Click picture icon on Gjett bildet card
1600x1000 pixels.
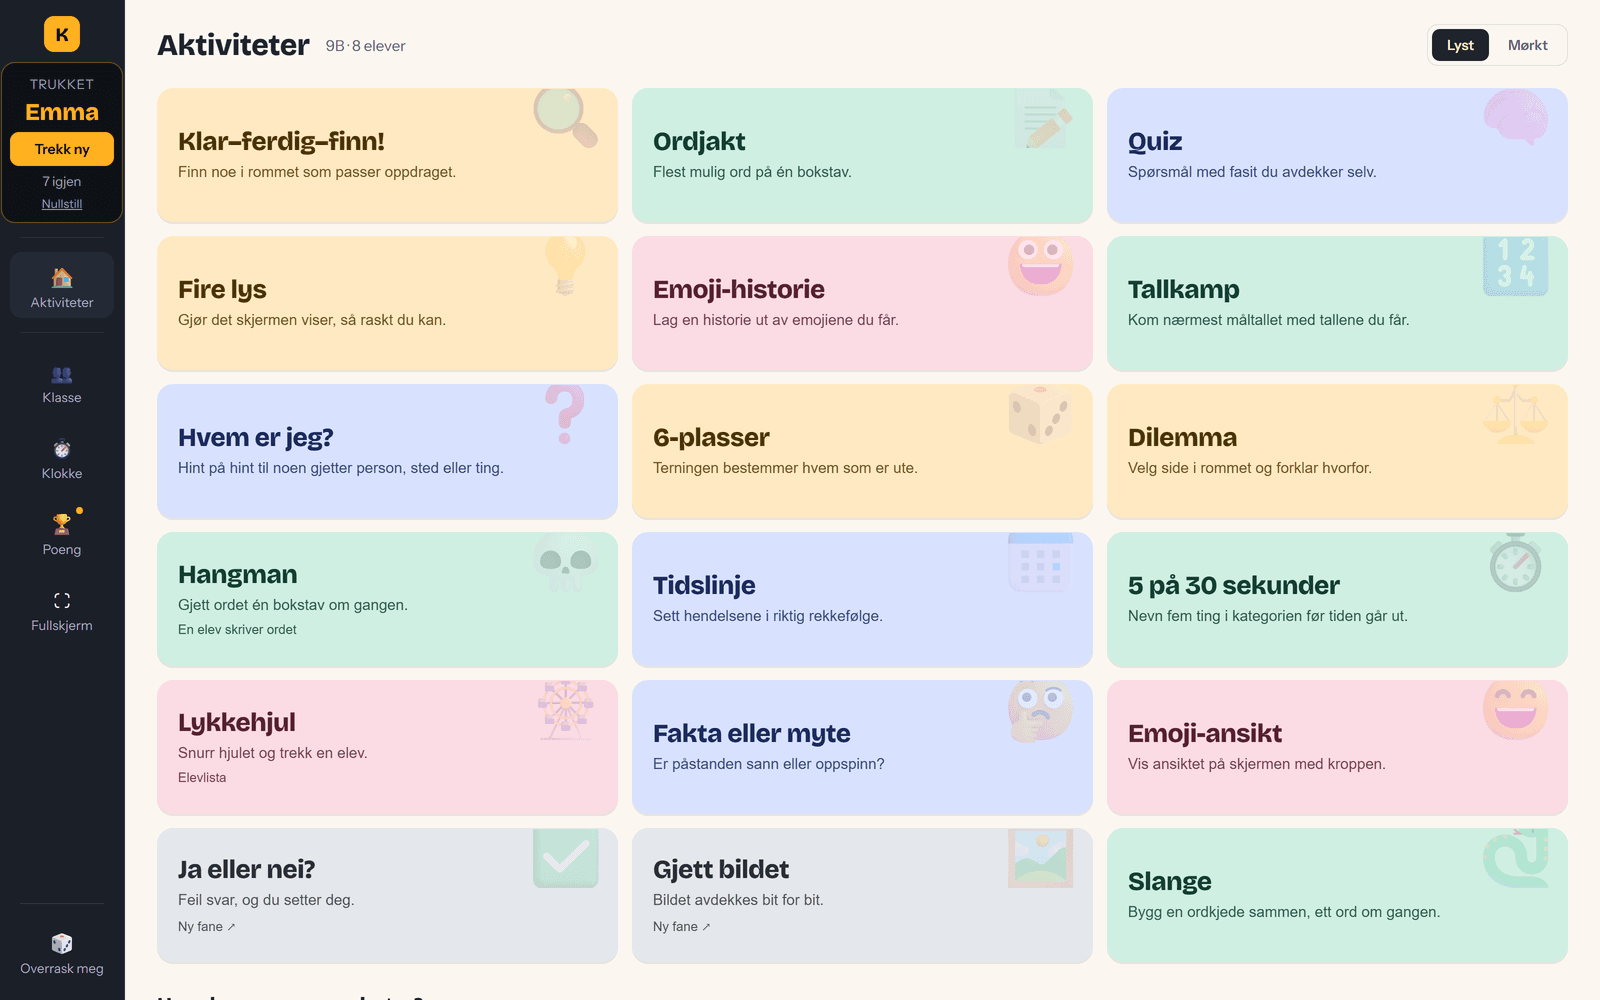coord(1041,858)
